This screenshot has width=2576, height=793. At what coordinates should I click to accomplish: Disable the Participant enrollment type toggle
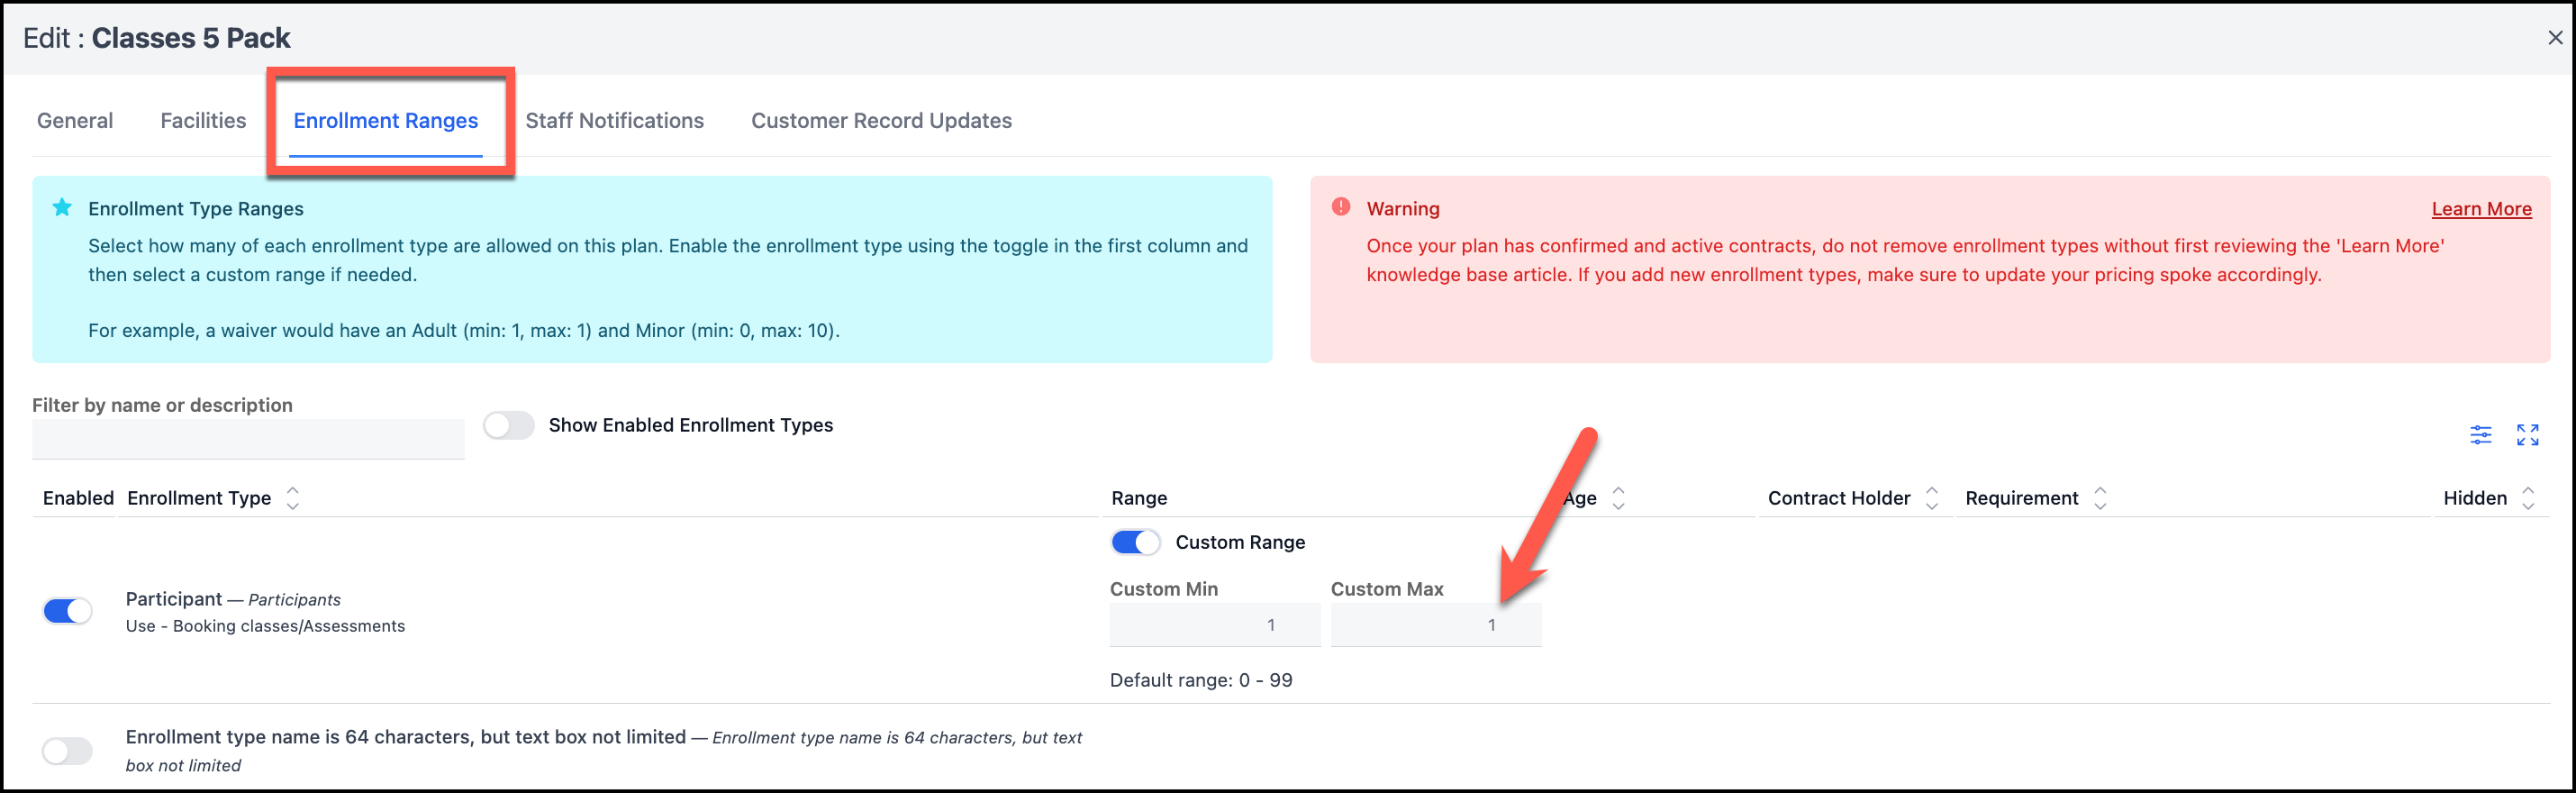(68, 611)
